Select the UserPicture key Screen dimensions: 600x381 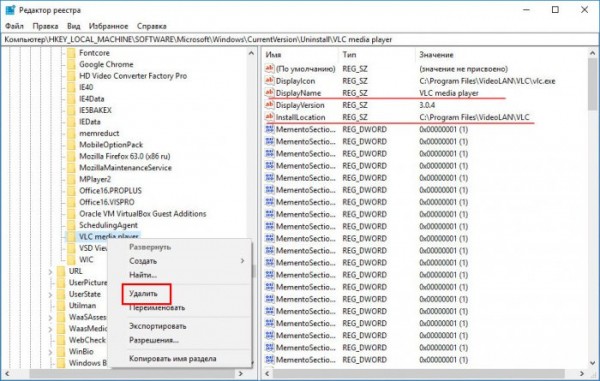coord(88,283)
